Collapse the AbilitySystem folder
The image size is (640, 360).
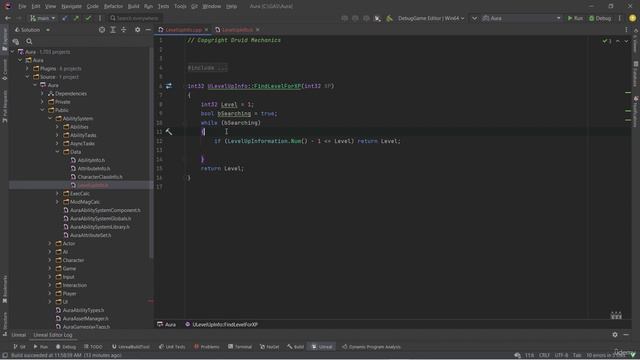click(x=50, y=118)
